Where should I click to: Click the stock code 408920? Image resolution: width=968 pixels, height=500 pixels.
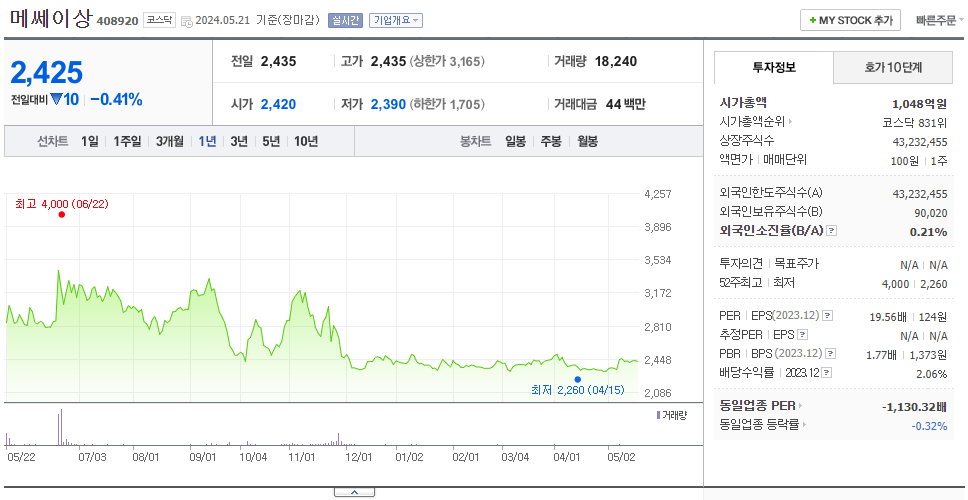pyautogui.click(x=117, y=22)
